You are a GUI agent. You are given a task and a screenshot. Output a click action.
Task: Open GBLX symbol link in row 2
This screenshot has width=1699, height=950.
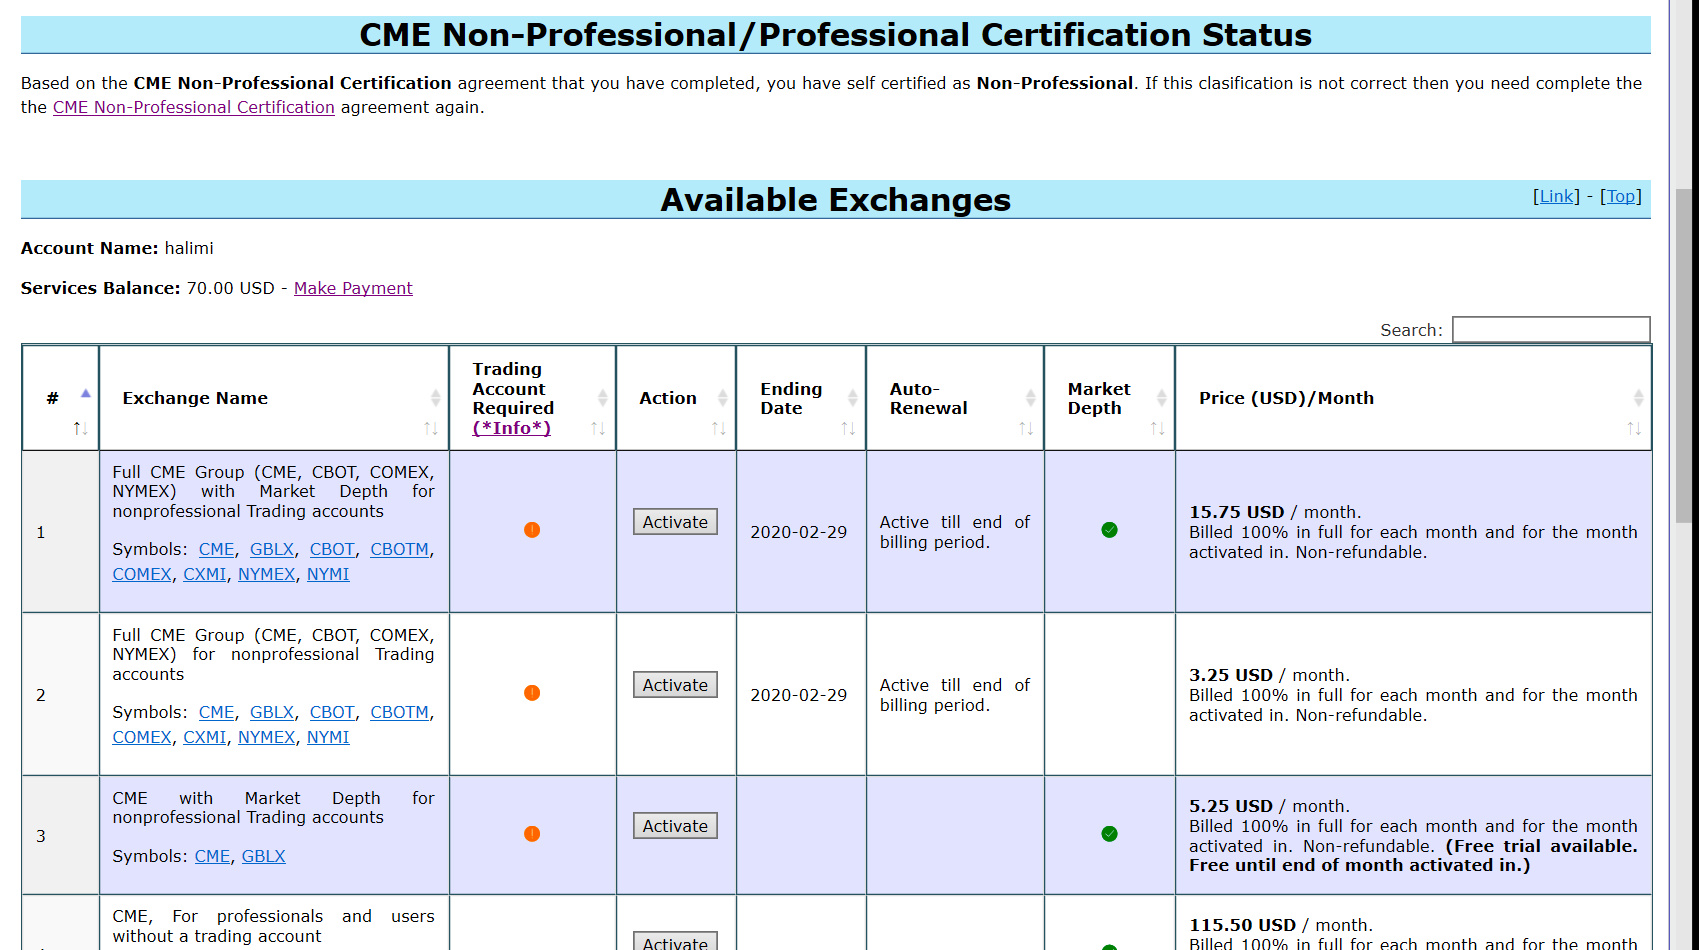coord(272,712)
